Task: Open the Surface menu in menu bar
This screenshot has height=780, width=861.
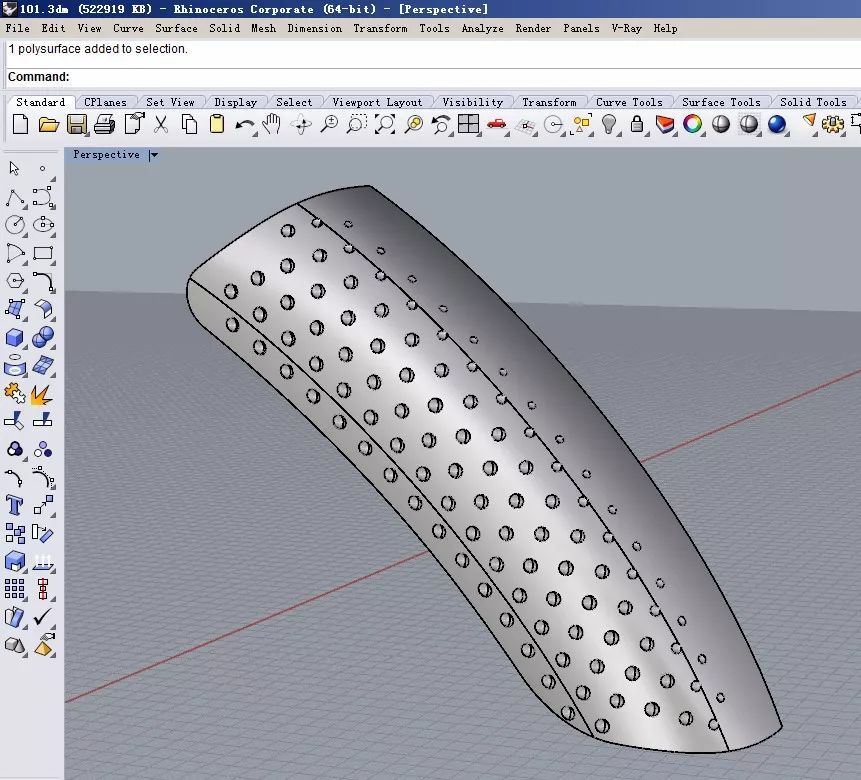Action: (176, 28)
